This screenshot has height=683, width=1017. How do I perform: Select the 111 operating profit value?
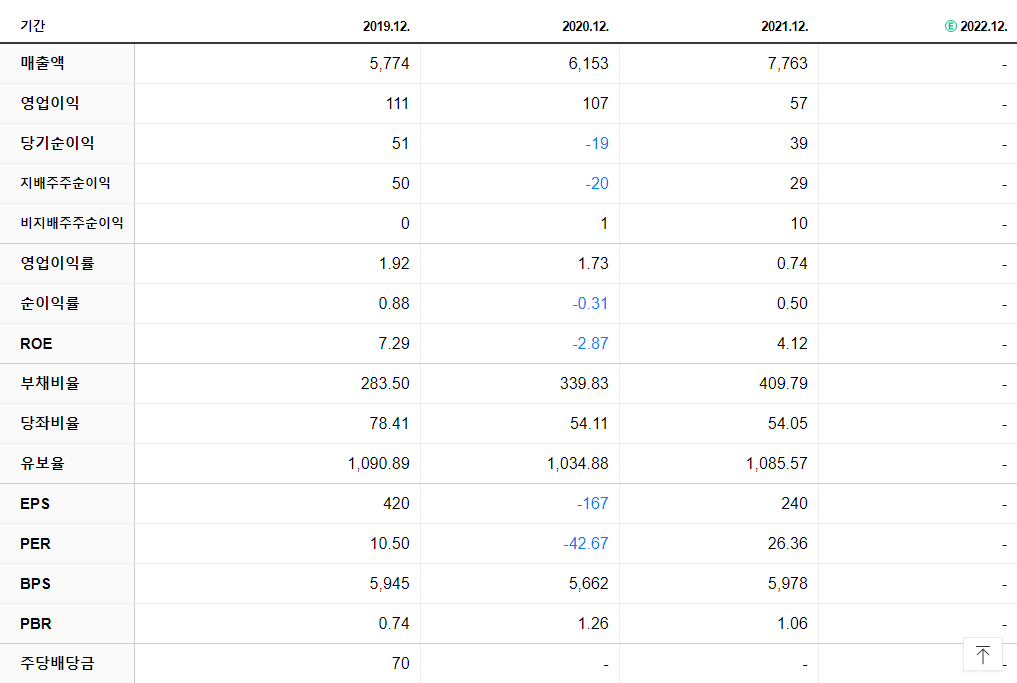(x=397, y=104)
